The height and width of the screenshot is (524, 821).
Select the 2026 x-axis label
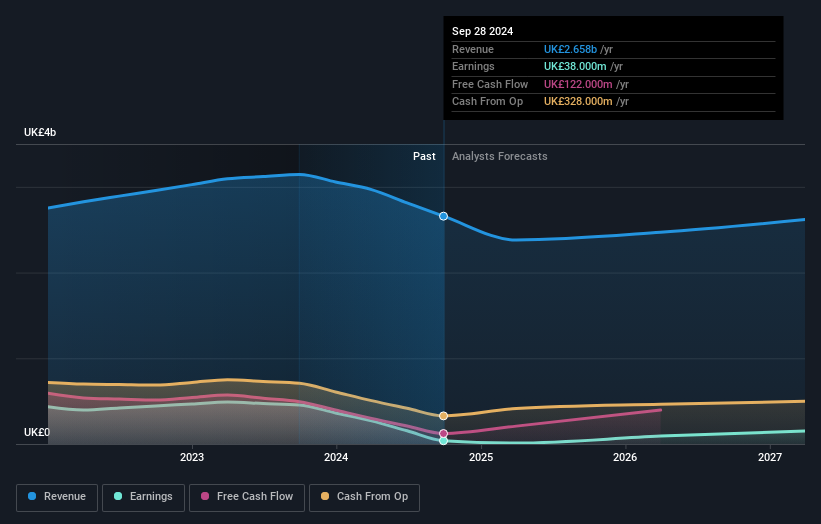625,457
